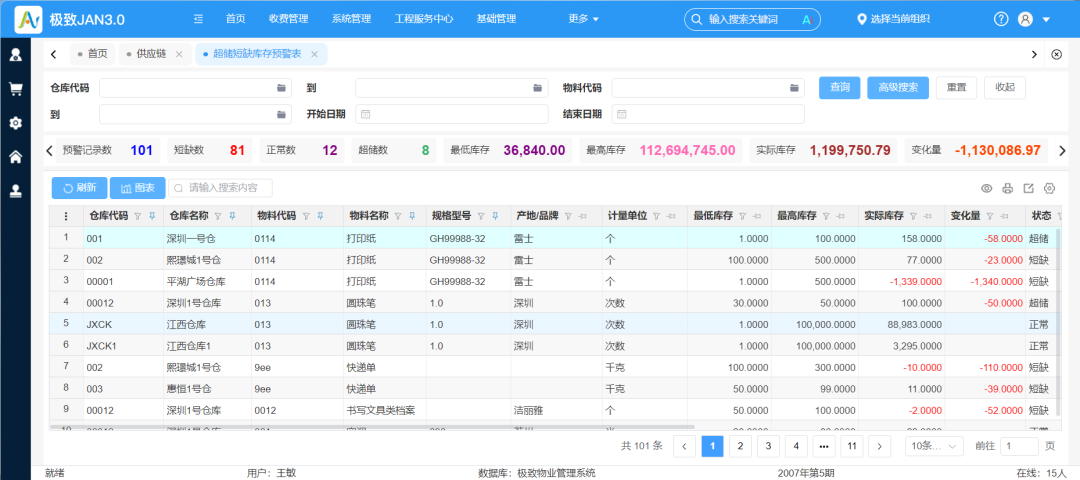Click the folder icon in 物料代码 field
The image size is (1080, 480).
794,88
